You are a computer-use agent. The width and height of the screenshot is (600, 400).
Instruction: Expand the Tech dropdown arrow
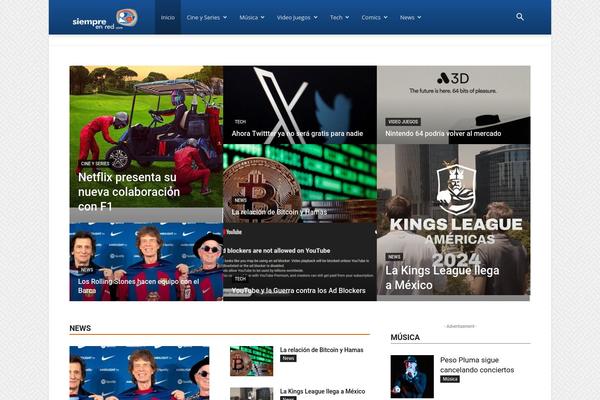coord(347,17)
